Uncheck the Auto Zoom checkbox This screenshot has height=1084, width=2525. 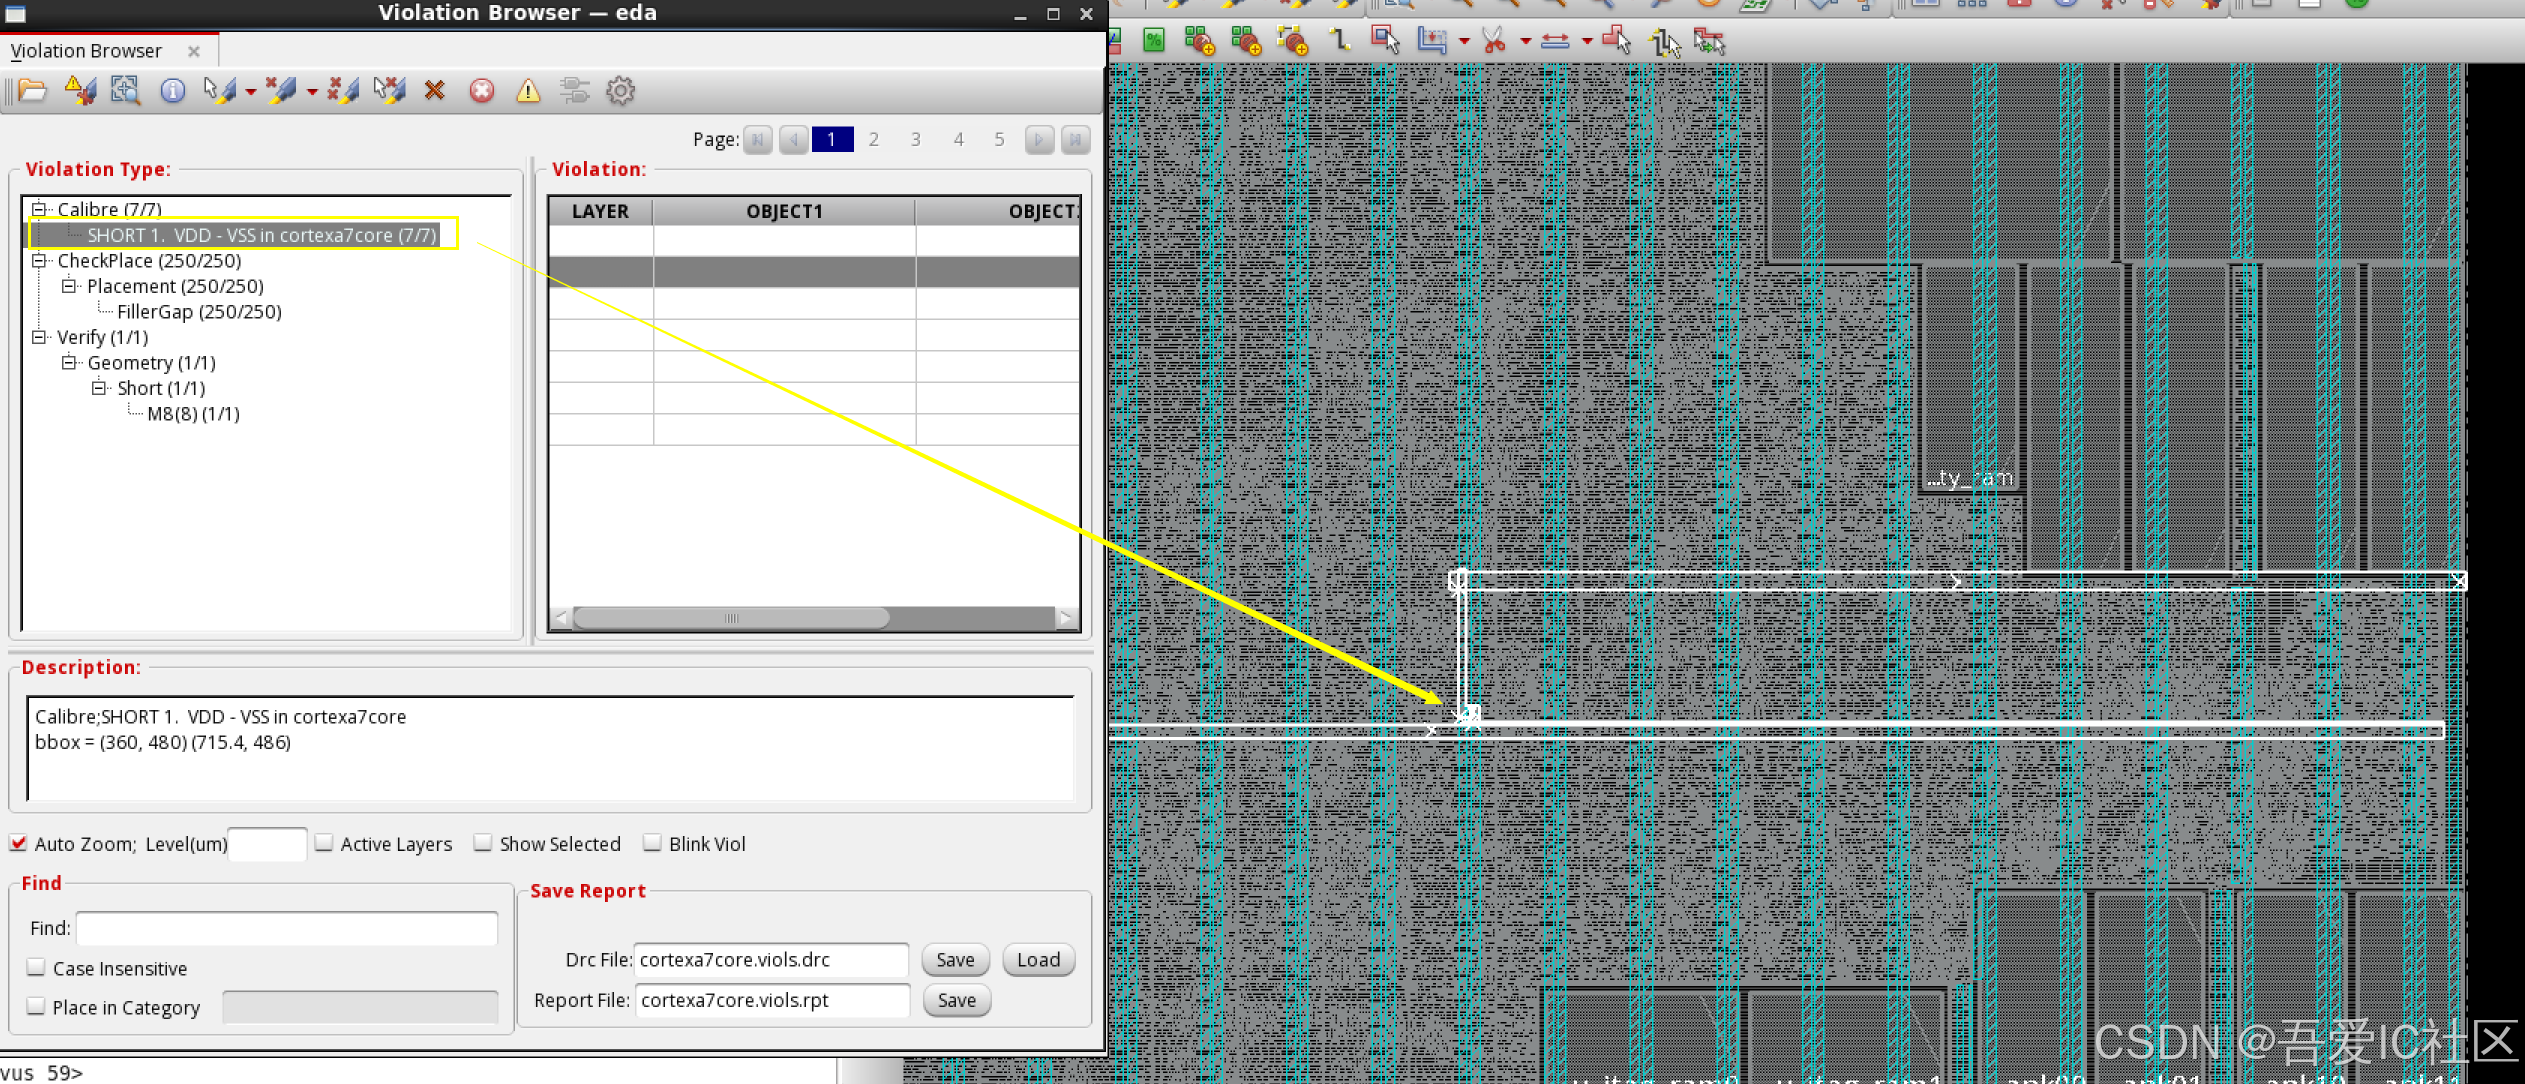(x=19, y=843)
